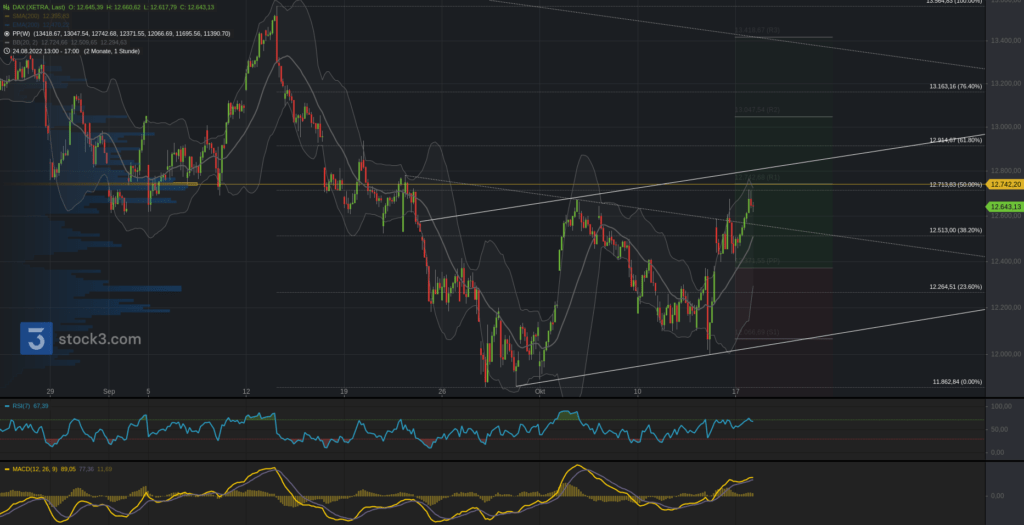The height and width of the screenshot is (525, 1024).
Task: Click the SMA(200) legend line icon
Action: pos(6,16)
